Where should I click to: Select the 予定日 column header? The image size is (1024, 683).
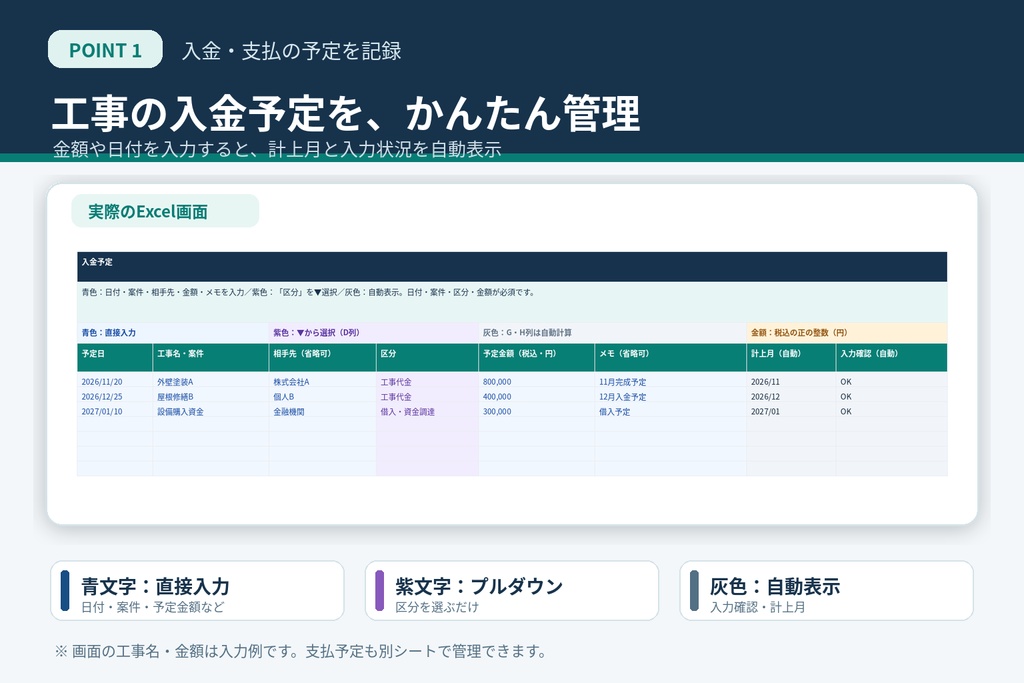click(x=115, y=357)
